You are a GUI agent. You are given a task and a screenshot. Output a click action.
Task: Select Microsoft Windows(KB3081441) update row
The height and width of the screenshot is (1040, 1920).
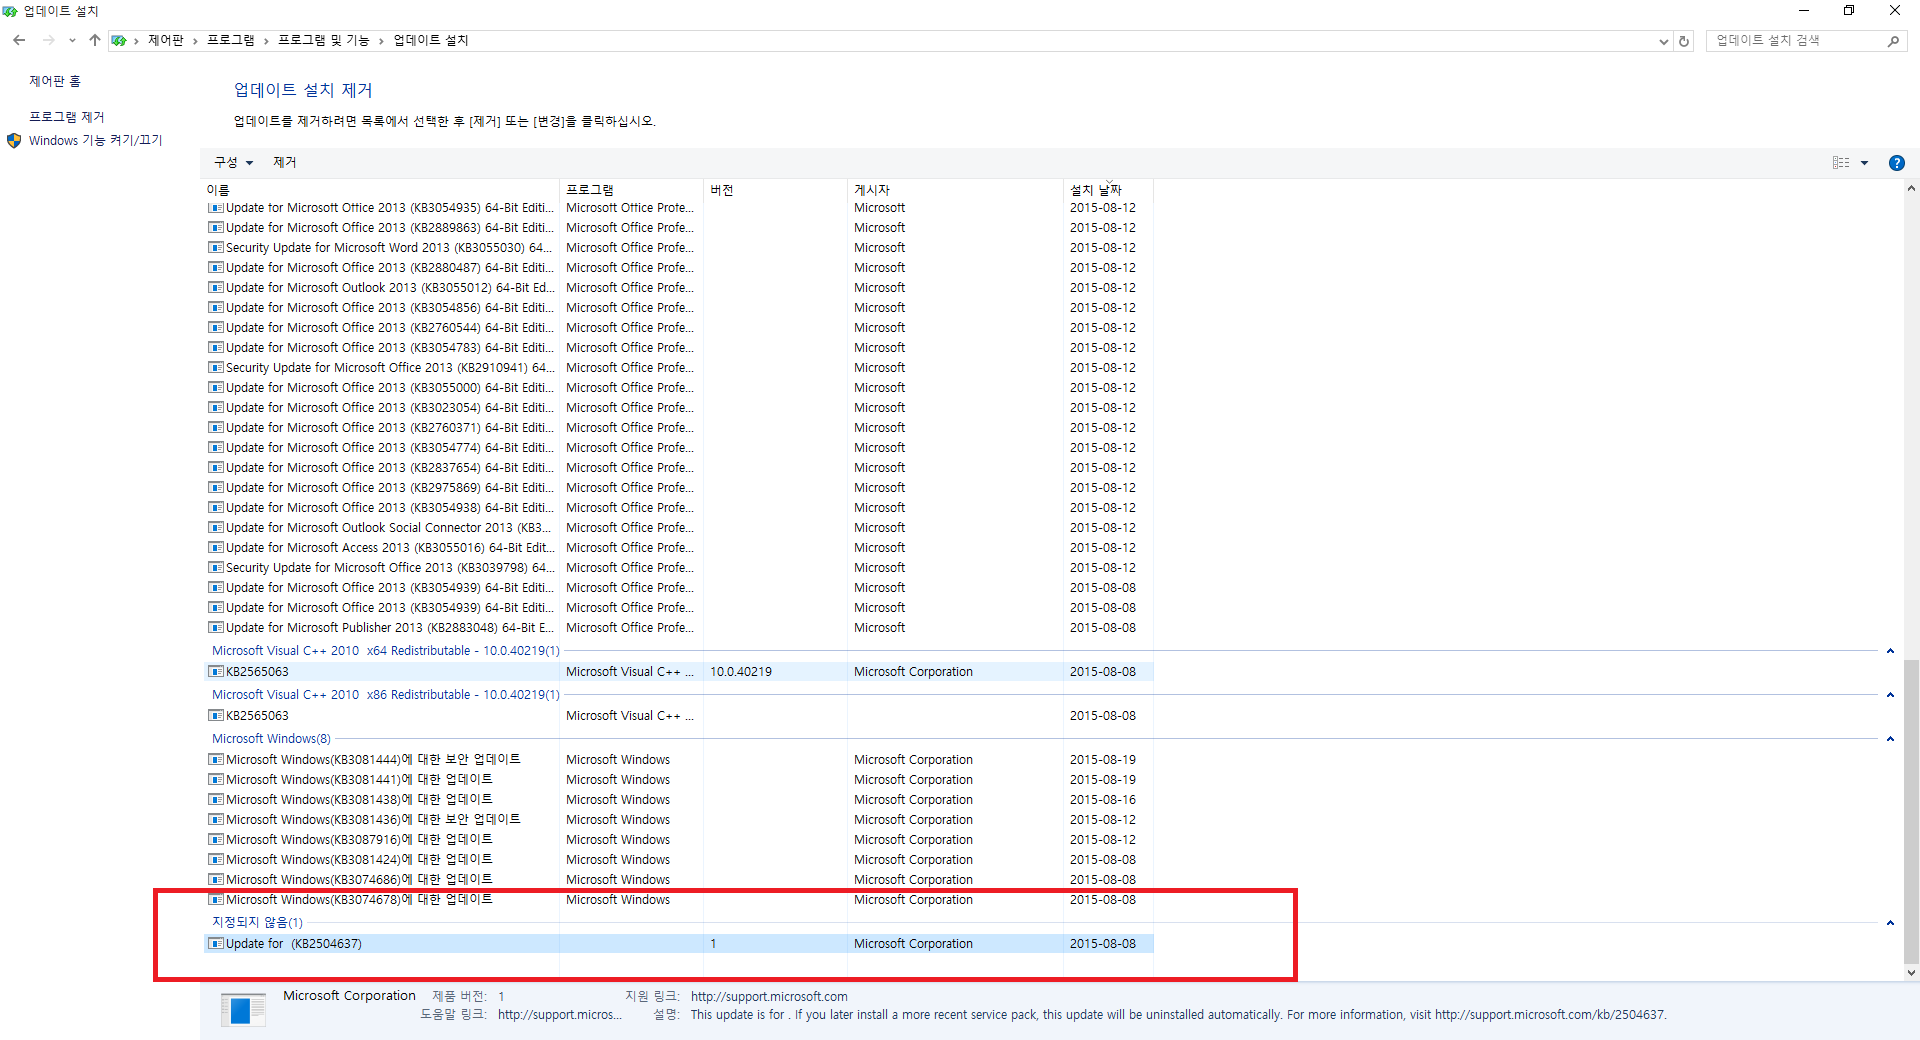tap(678, 780)
